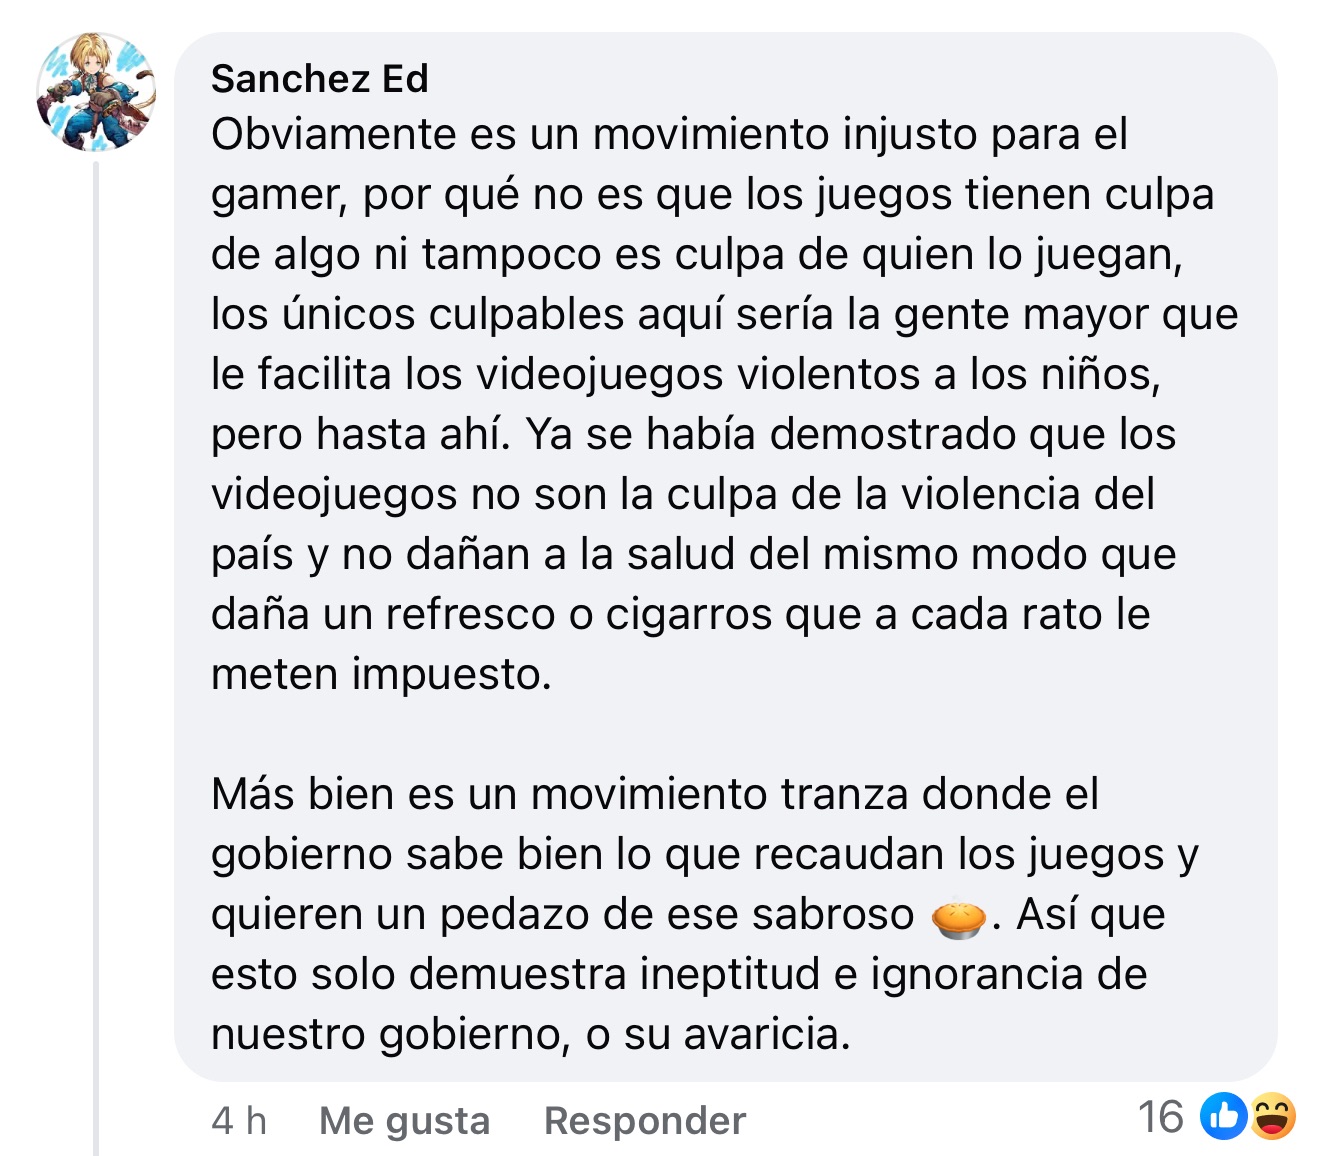Click the laughing Haha reaction icon
Screen dimensions: 1320x1156
click(1272, 1117)
